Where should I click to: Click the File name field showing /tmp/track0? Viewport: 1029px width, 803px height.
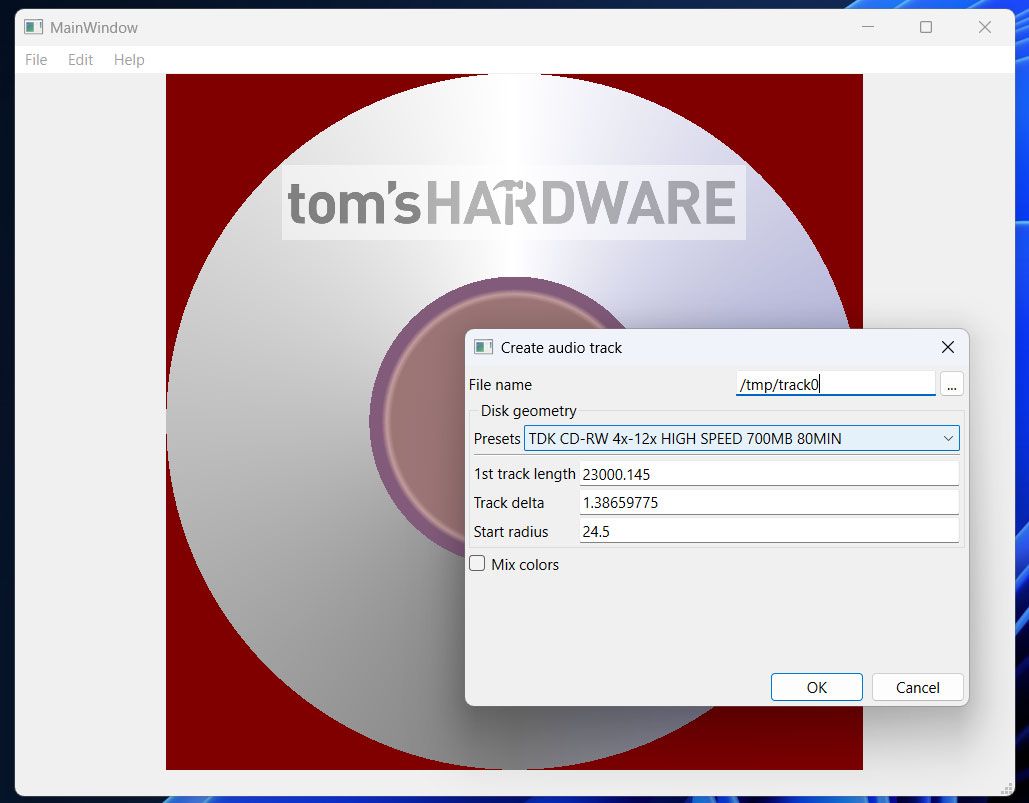[835, 384]
